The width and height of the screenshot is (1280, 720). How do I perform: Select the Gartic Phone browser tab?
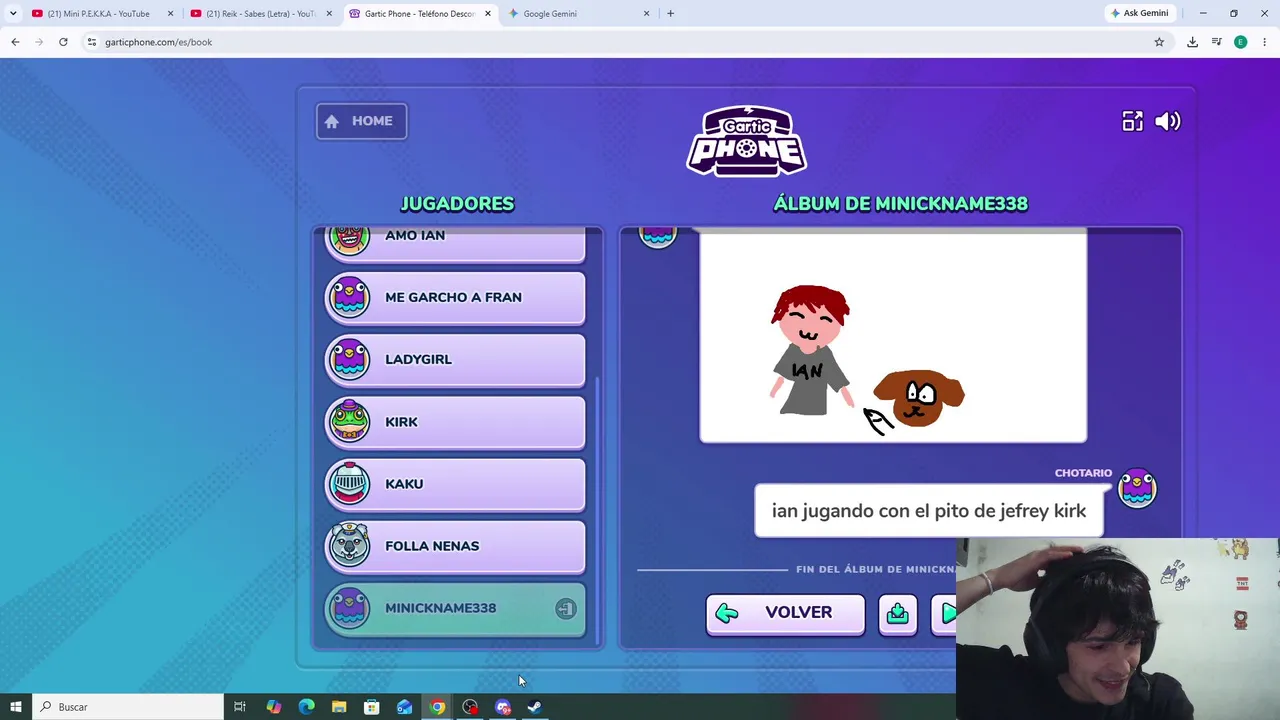point(420,14)
